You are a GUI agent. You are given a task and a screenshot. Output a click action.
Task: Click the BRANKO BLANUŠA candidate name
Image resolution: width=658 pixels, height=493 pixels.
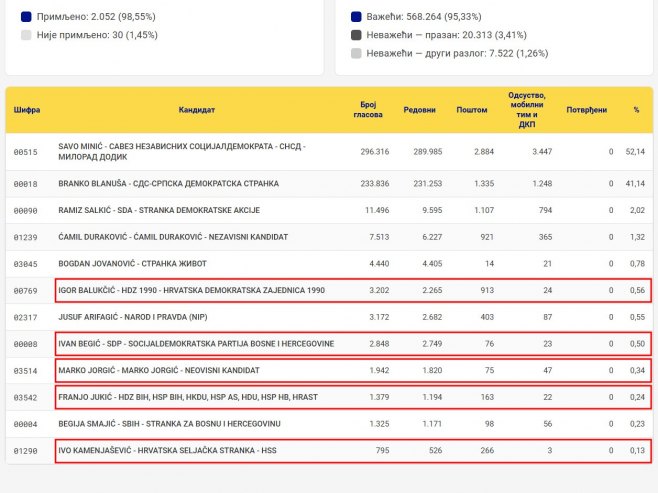point(168,183)
